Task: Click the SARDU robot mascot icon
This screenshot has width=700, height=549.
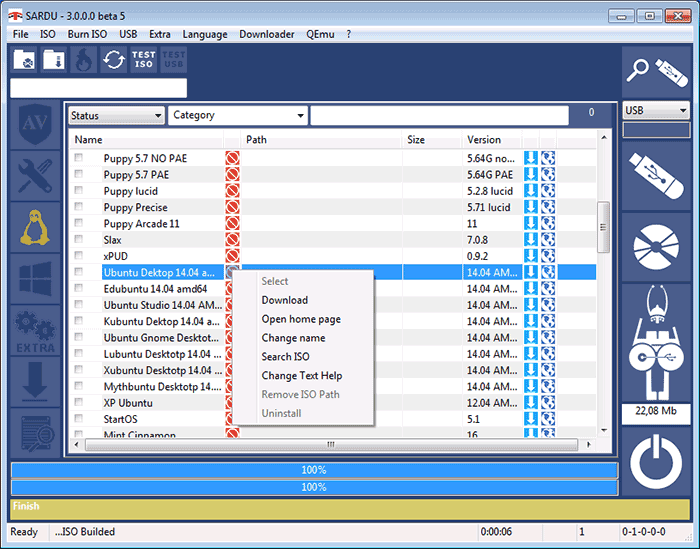Action: tap(656, 343)
